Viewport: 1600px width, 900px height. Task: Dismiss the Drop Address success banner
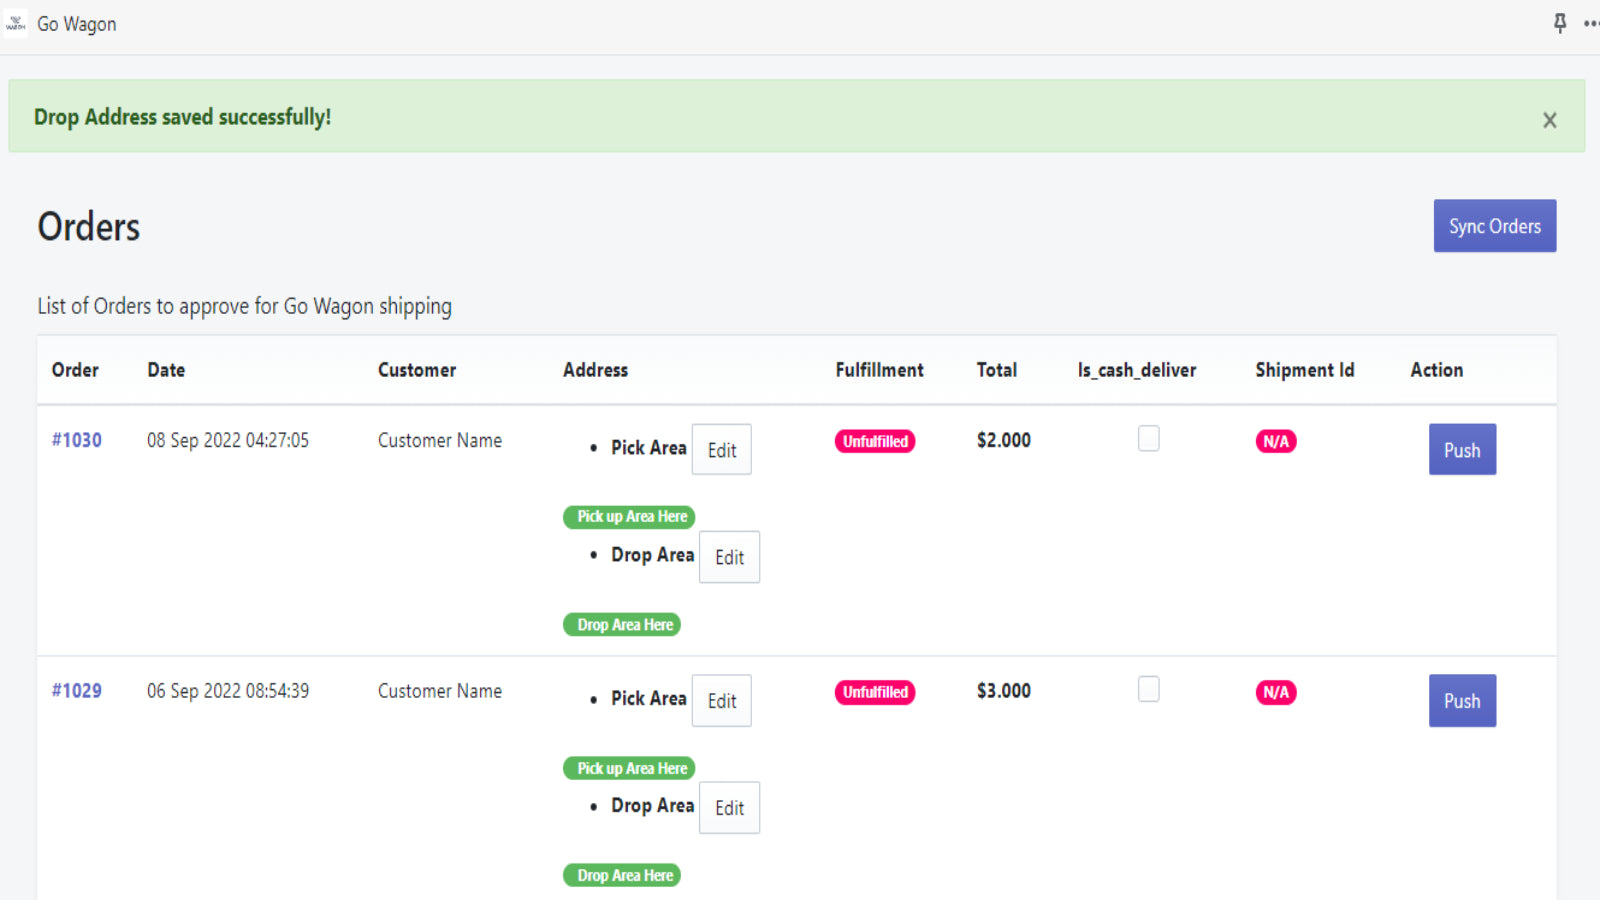click(x=1549, y=119)
